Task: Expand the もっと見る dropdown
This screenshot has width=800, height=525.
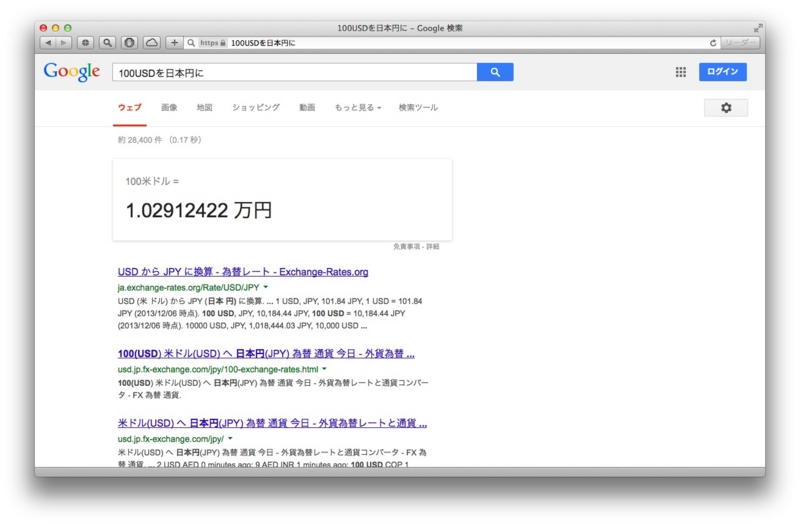Action: tap(358, 108)
